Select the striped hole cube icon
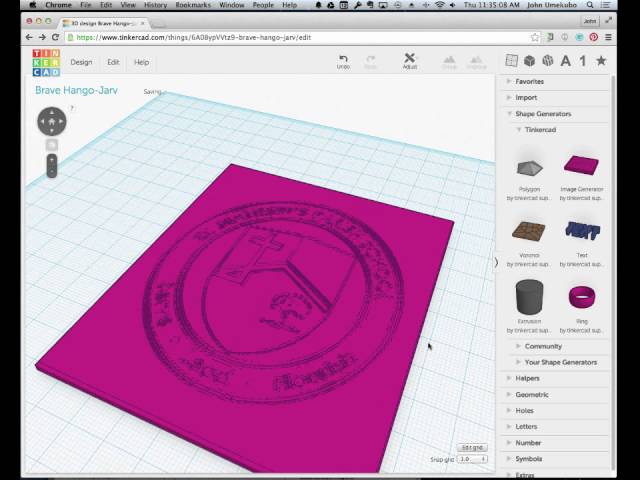 (547, 61)
